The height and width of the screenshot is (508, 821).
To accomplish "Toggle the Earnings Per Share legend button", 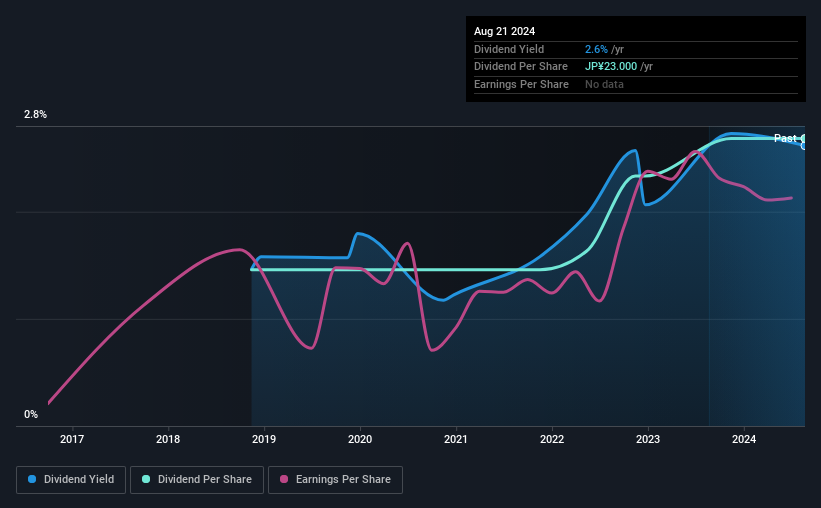I will [x=336, y=479].
